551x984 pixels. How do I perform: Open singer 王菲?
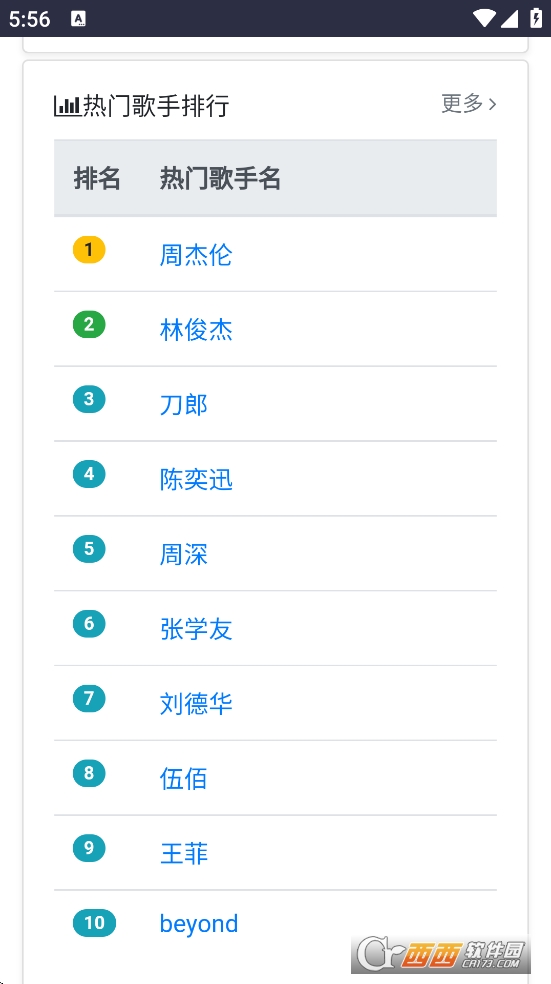coord(183,853)
